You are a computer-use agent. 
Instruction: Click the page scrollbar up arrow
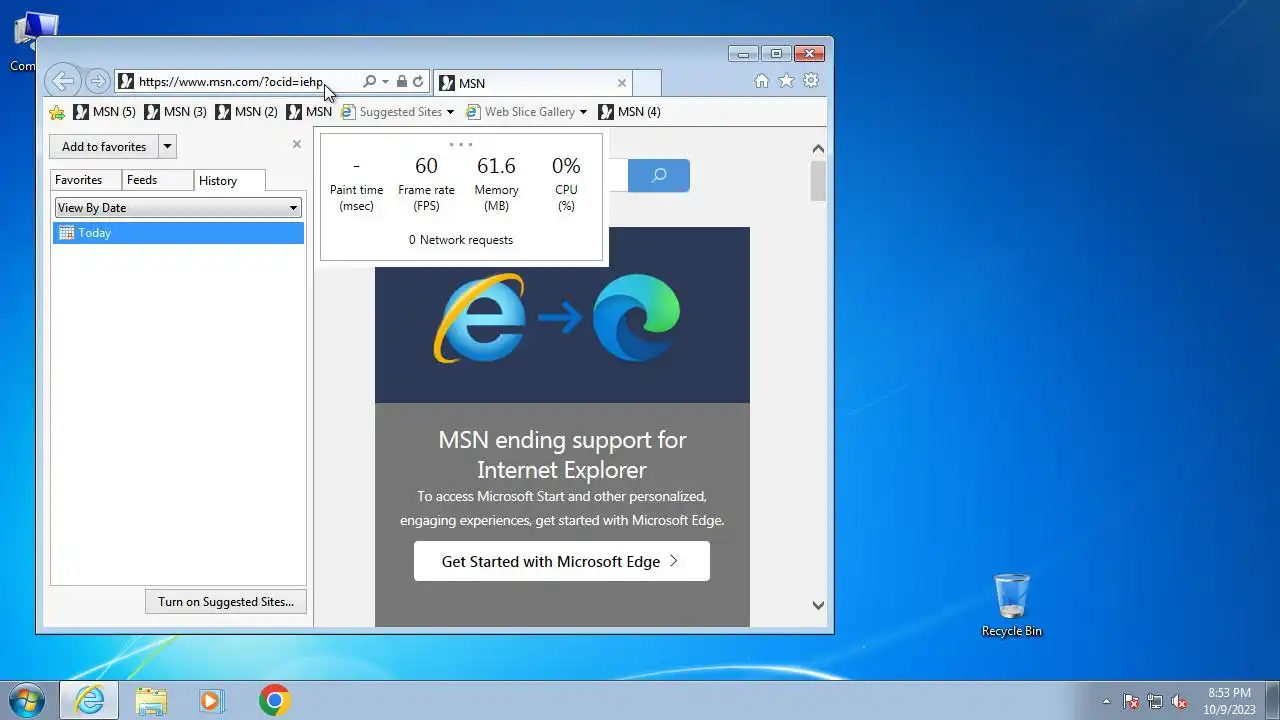coord(818,149)
